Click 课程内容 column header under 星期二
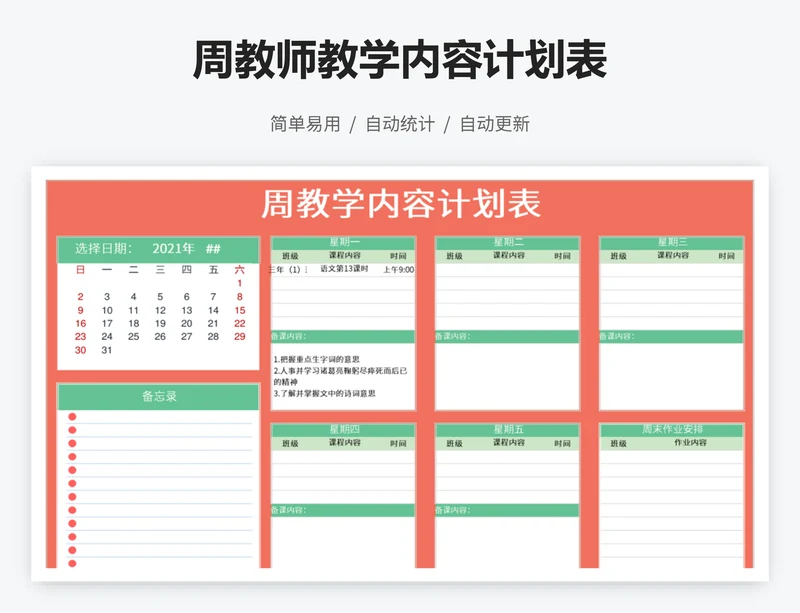 509,255
